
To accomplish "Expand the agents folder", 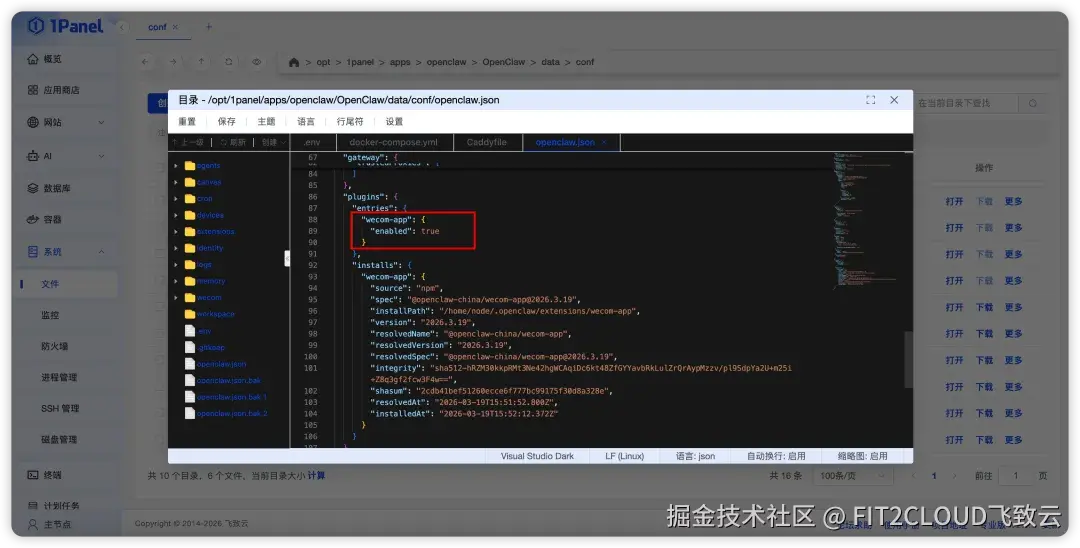I will point(176,166).
